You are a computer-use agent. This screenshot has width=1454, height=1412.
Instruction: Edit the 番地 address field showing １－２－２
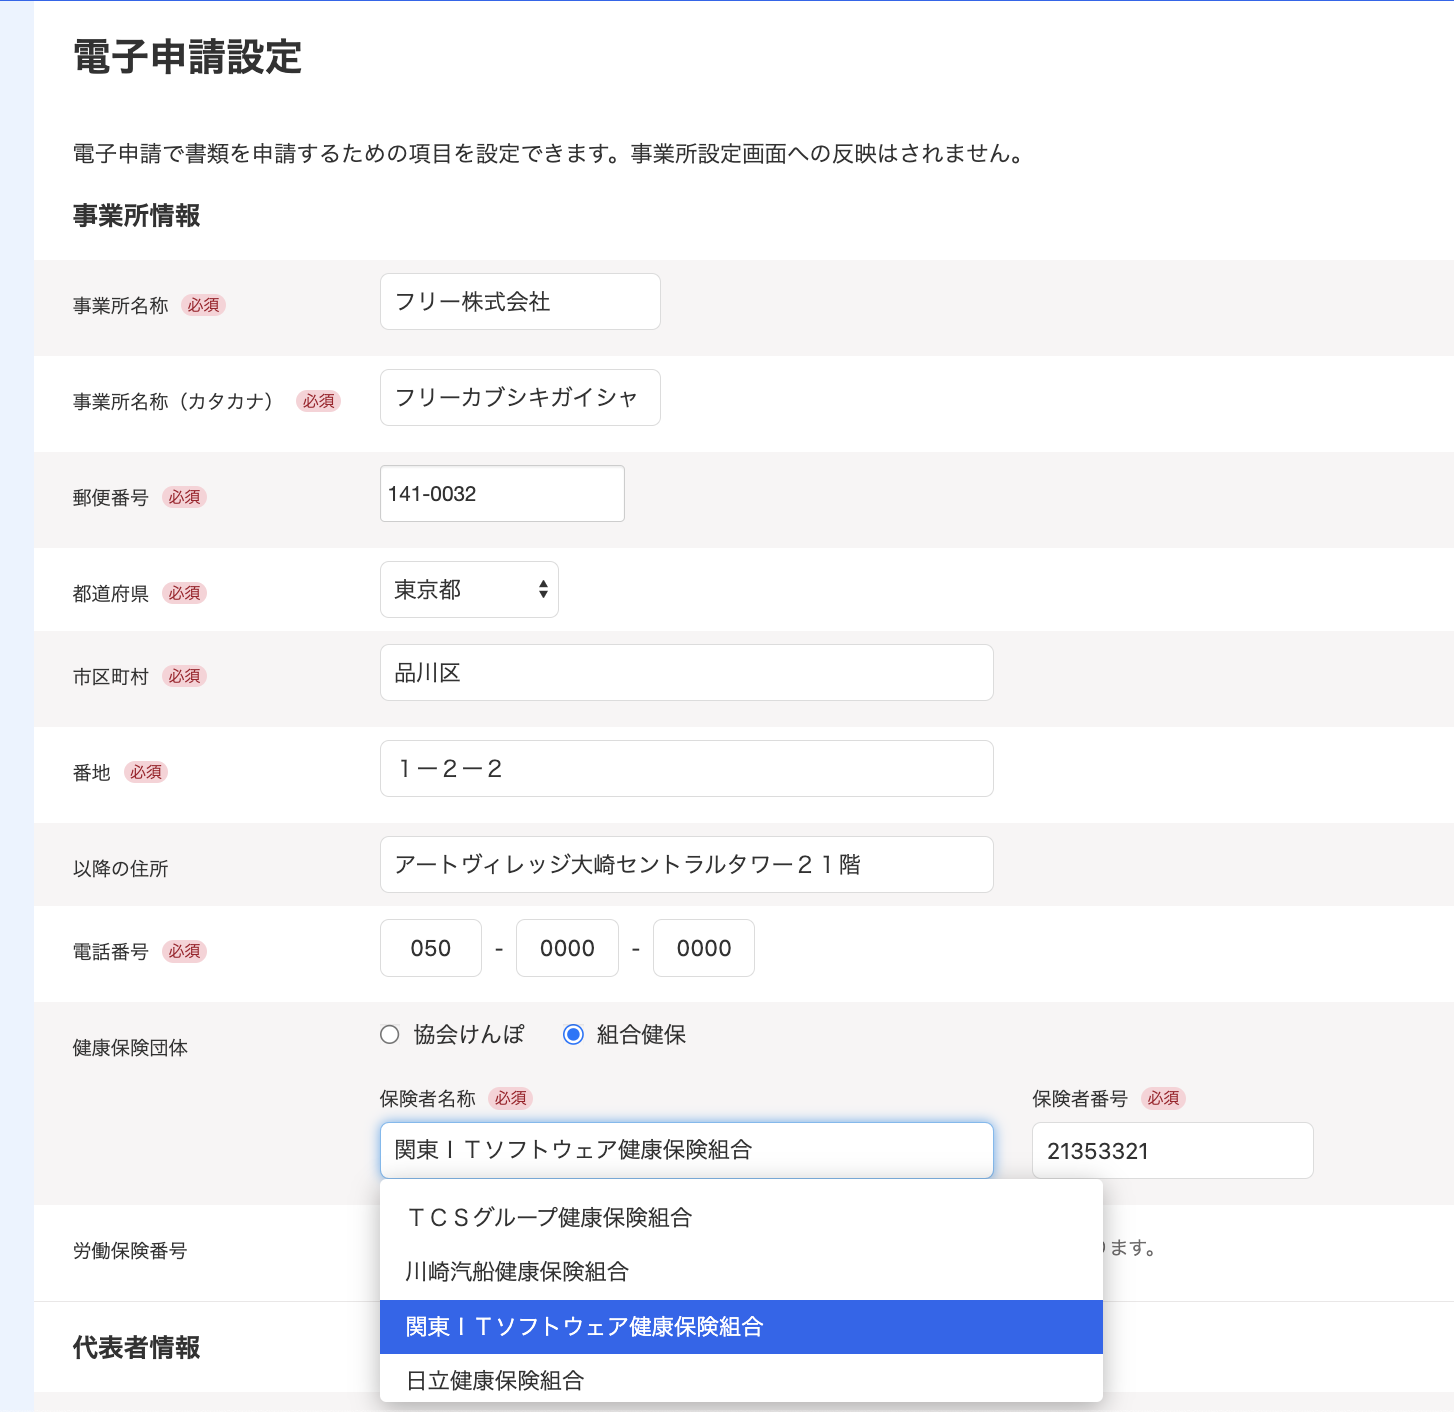(686, 768)
